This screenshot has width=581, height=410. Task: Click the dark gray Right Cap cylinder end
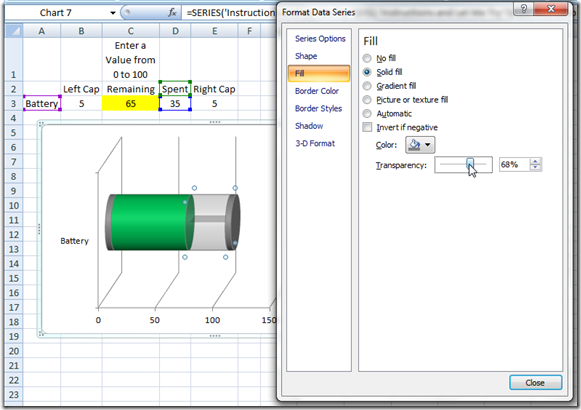coord(233,222)
